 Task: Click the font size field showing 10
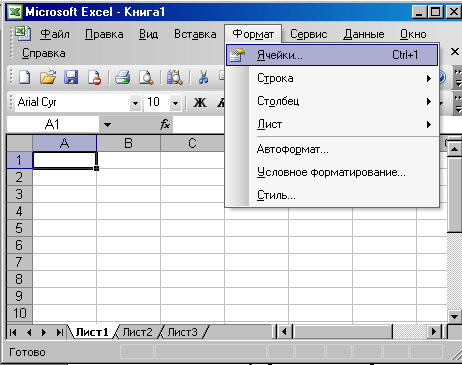(157, 102)
